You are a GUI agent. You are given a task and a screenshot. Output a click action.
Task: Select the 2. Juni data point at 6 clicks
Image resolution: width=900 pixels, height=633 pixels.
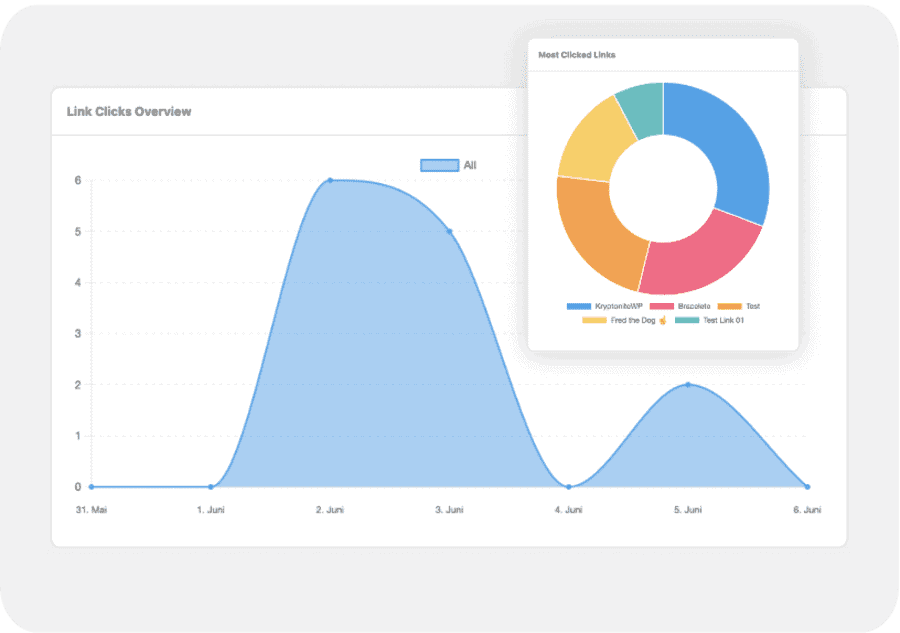(x=330, y=180)
